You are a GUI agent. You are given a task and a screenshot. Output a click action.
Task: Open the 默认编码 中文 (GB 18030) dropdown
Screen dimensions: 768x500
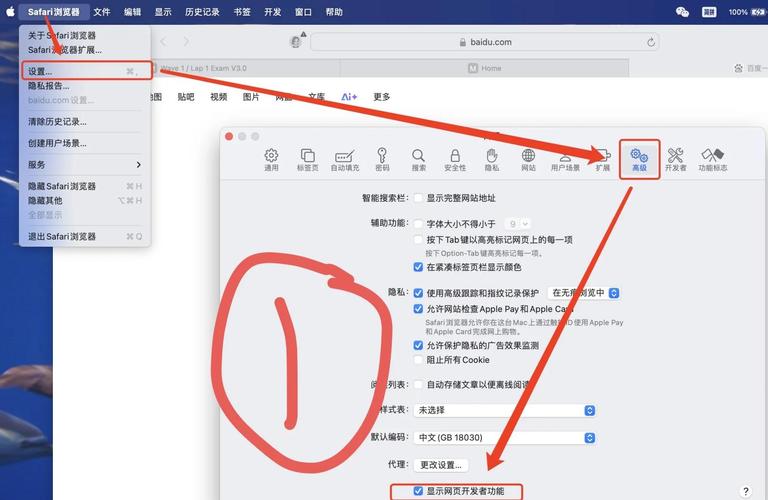pyautogui.click(x=504, y=437)
